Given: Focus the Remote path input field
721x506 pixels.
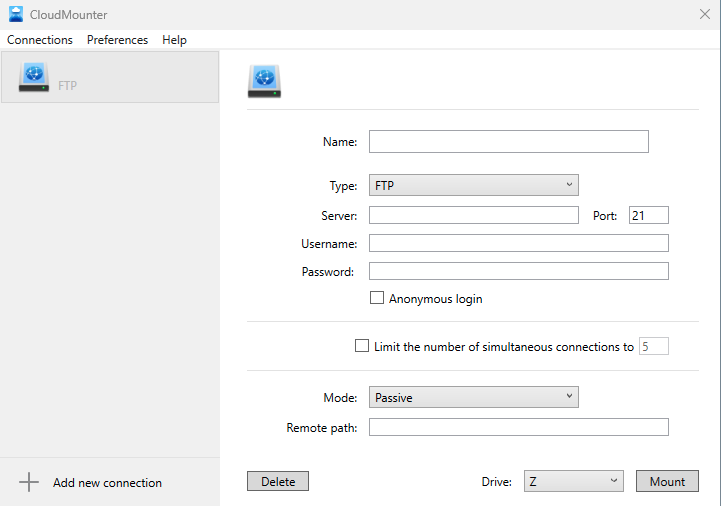Looking at the screenshot, I should click(519, 427).
